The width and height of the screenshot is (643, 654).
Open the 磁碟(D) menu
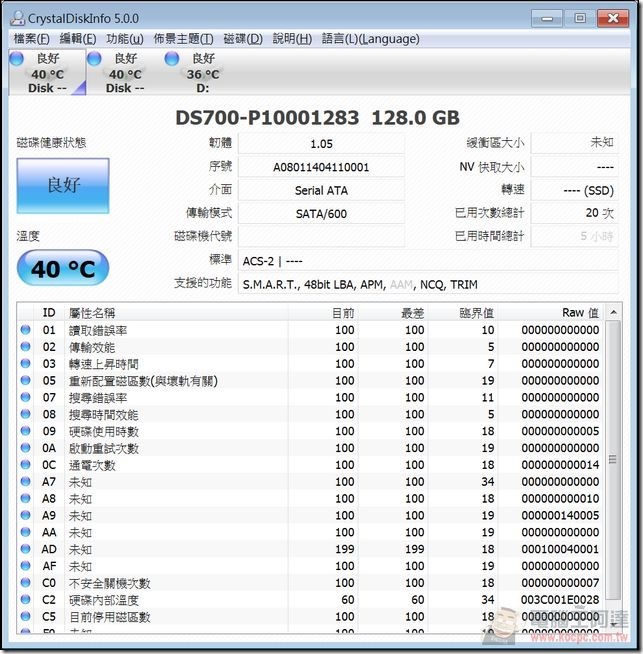point(243,39)
